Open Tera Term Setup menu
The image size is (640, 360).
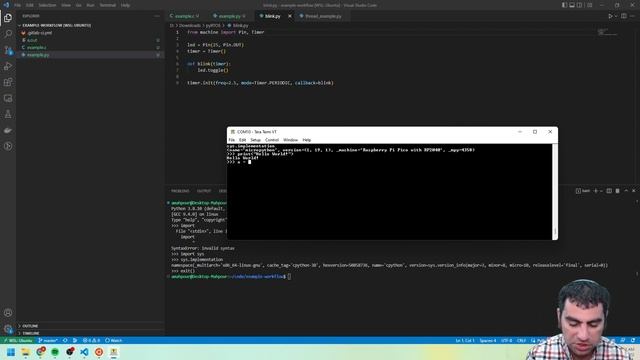click(x=256, y=140)
